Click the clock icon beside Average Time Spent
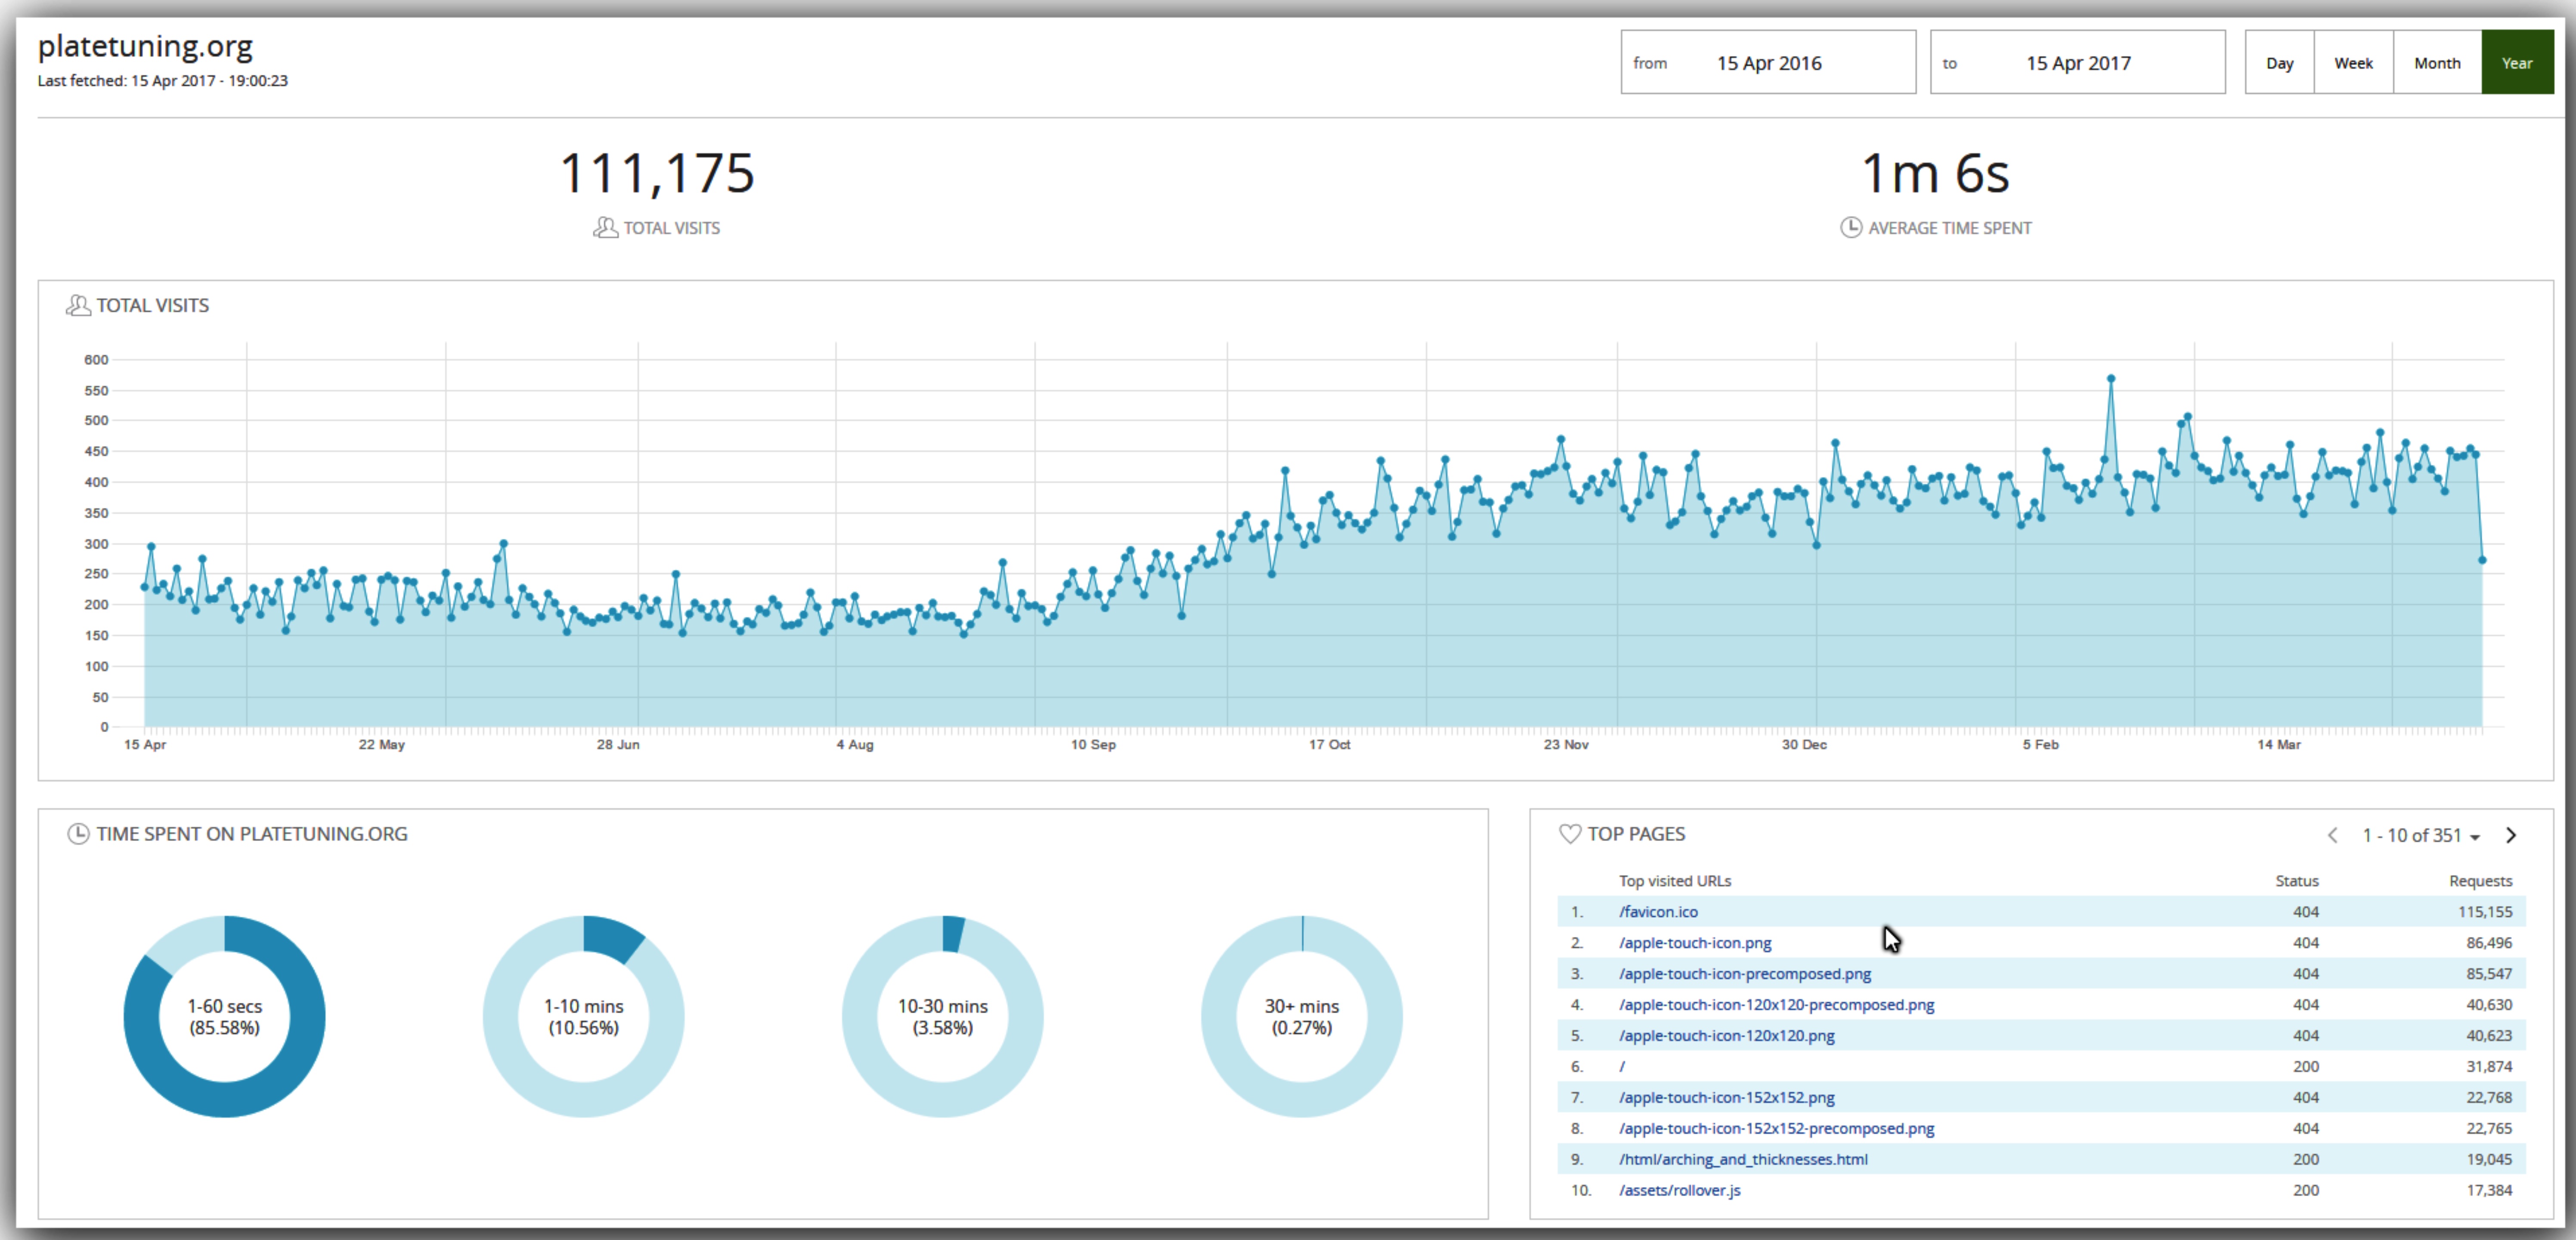This screenshot has height=1240, width=2576. (1851, 228)
